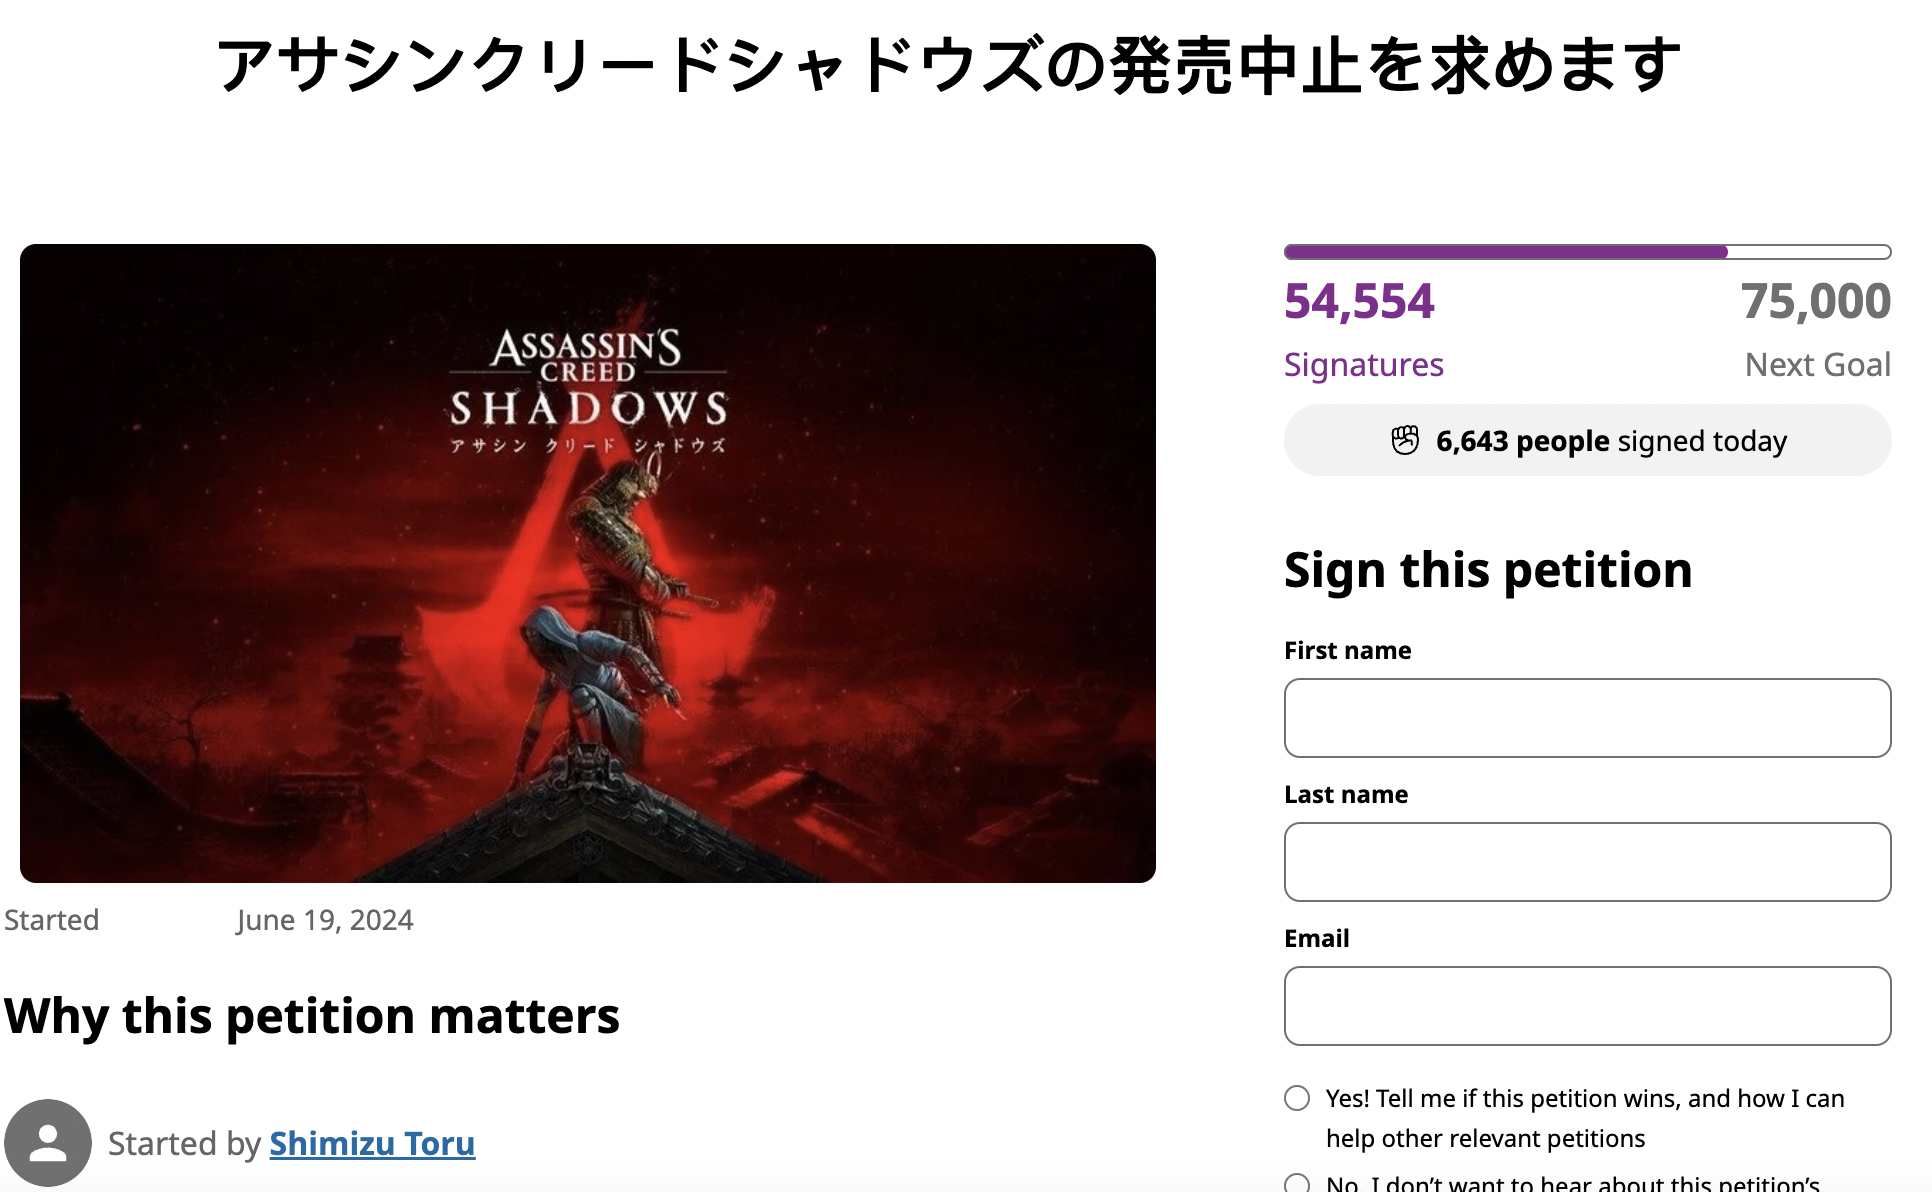Click the raised fist solidarity icon
1932x1192 pixels.
pyautogui.click(x=1405, y=440)
